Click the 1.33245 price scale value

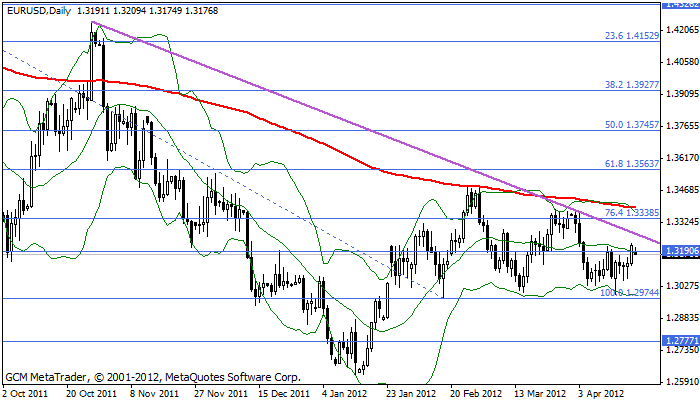pos(682,222)
